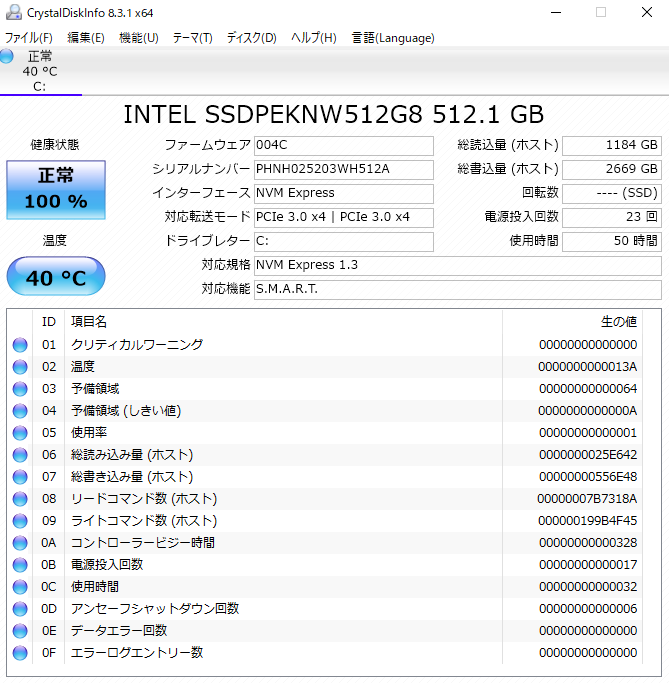Click status icon for 総書き込み量 (ホスト) row
The height and width of the screenshot is (683, 669).
pyautogui.click(x=20, y=477)
